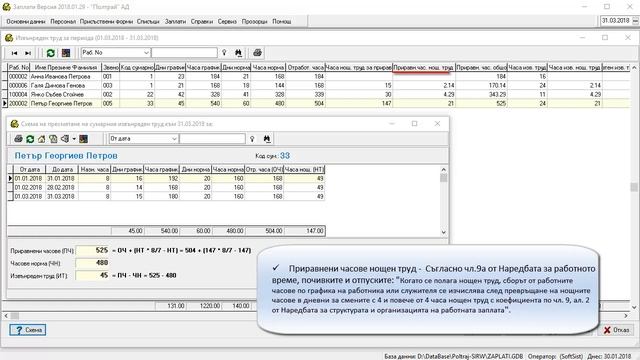Click the app icon in main title bar
Screen dimensions: 640x360
7,7
